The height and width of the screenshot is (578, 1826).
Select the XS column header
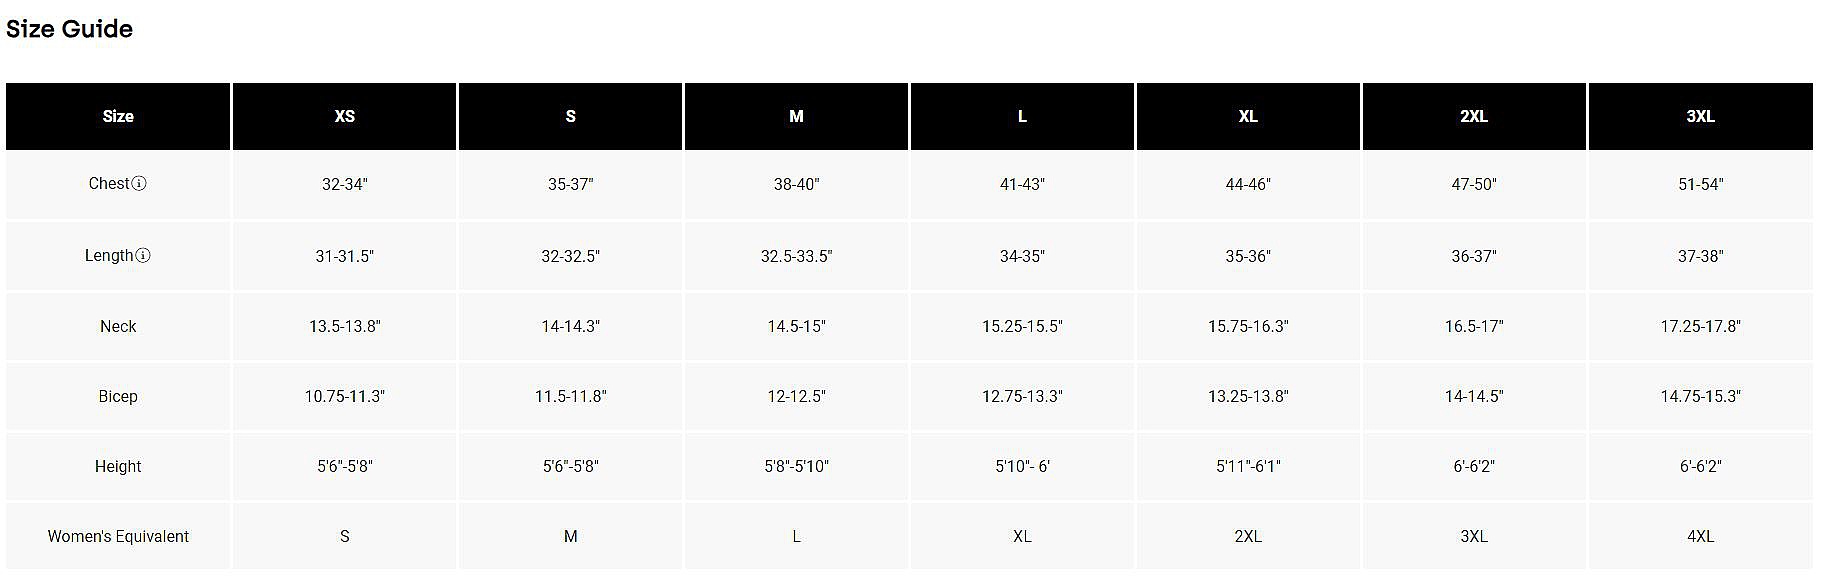[344, 117]
